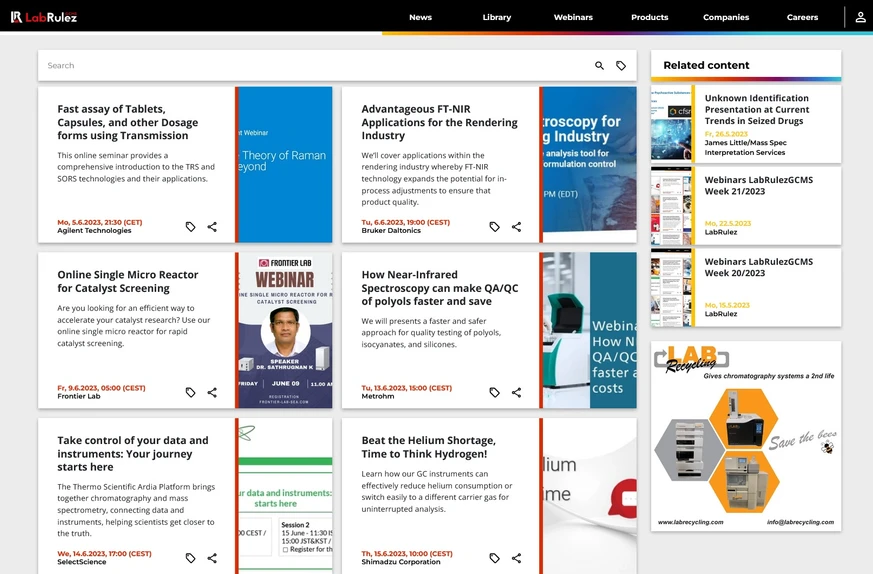Screen dimensions: 873x574
Task: Click Agilent Technologies company name
Action: point(94,230)
